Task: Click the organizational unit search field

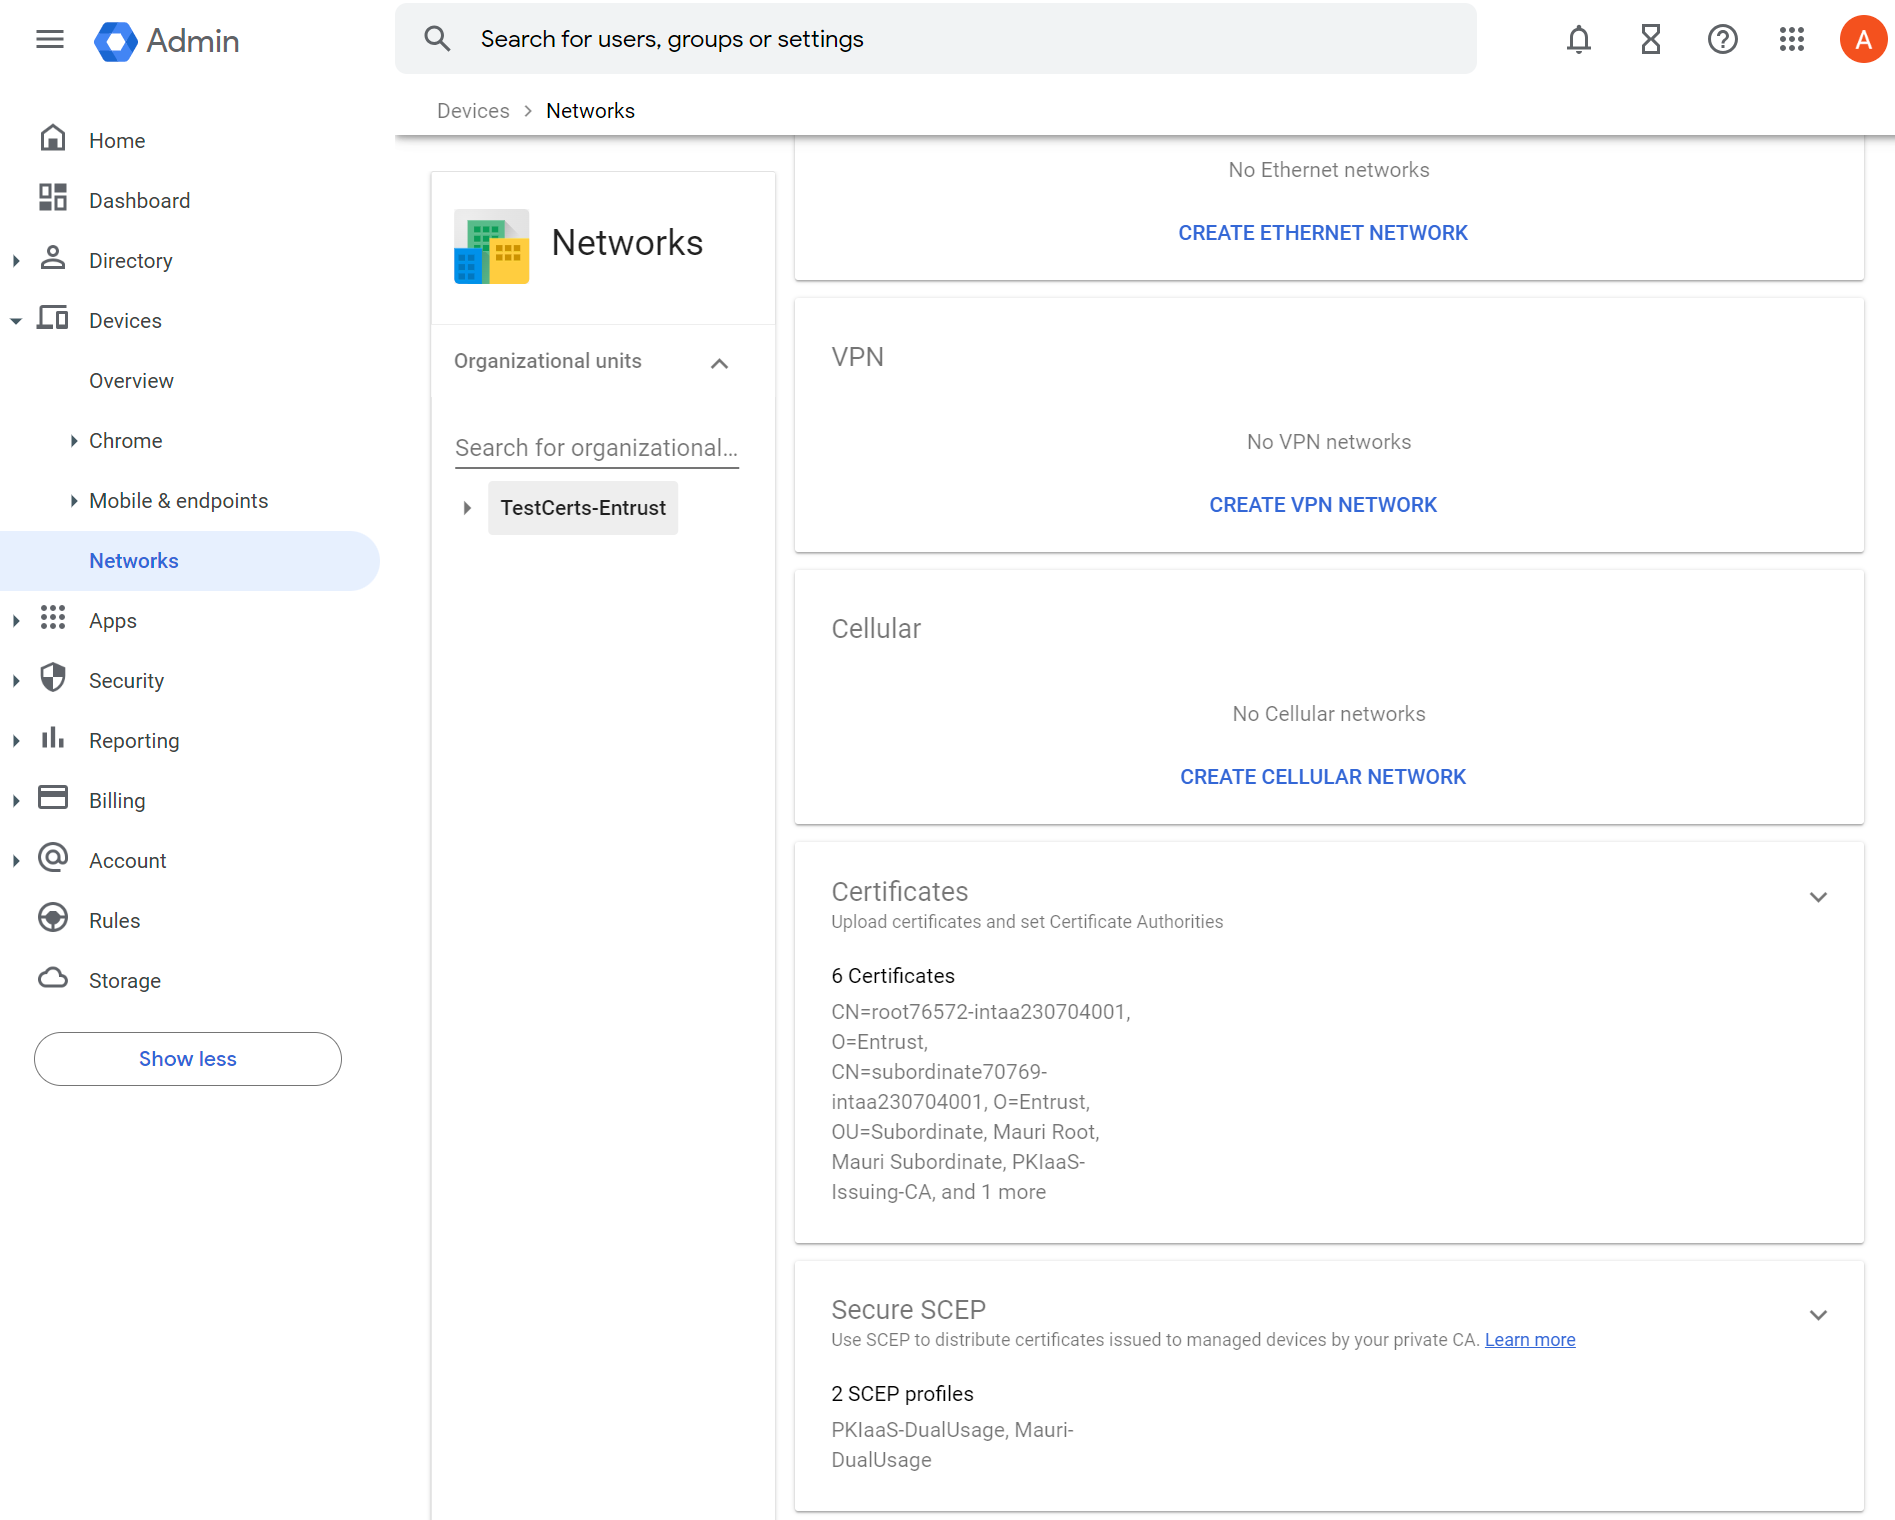Action: (x=596, y=448)
